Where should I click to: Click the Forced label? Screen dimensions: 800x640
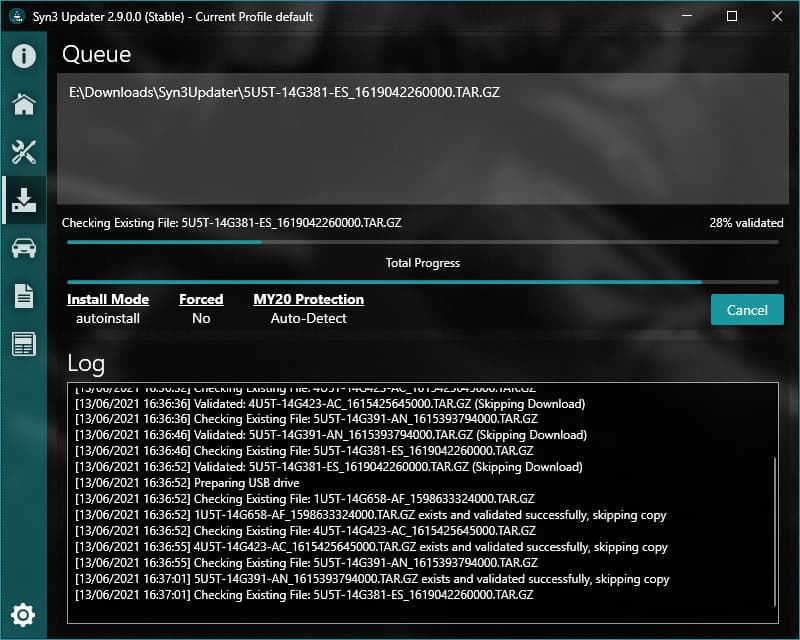click(x=201, y=299)
